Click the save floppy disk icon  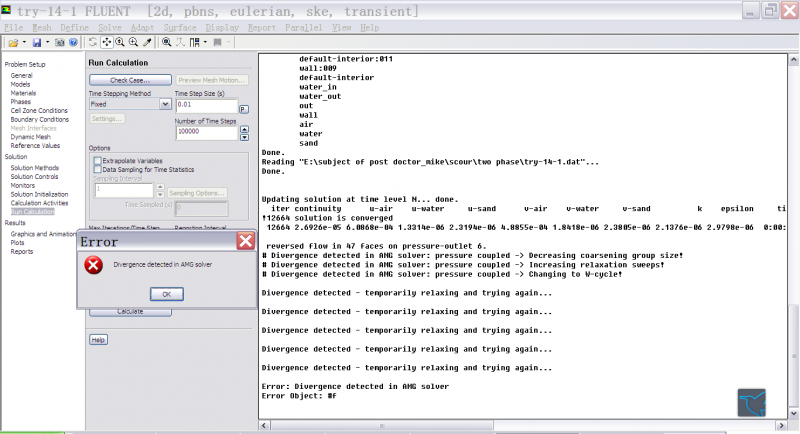point(37,43)
